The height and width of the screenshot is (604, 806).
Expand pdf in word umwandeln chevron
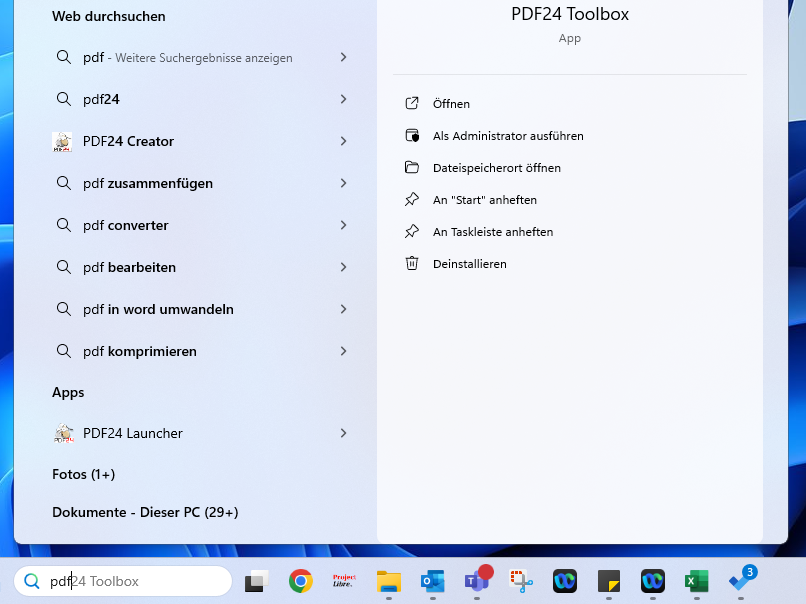(x=343, y=309)
